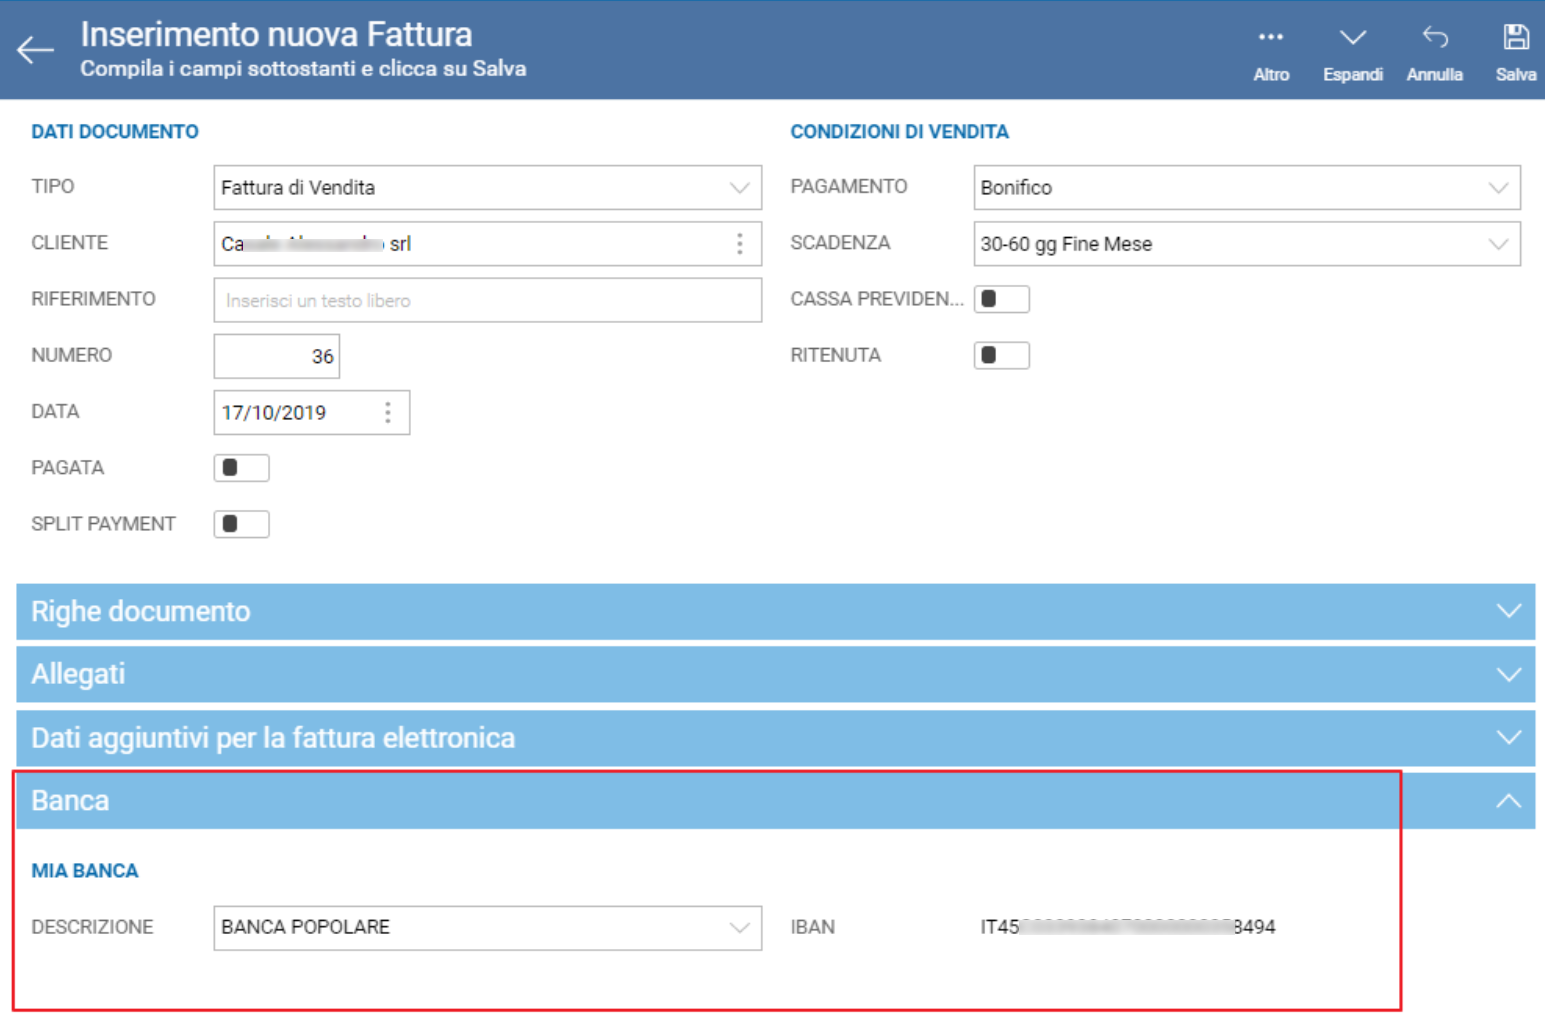Click the SCADENZA label

(x=840, y=243)
